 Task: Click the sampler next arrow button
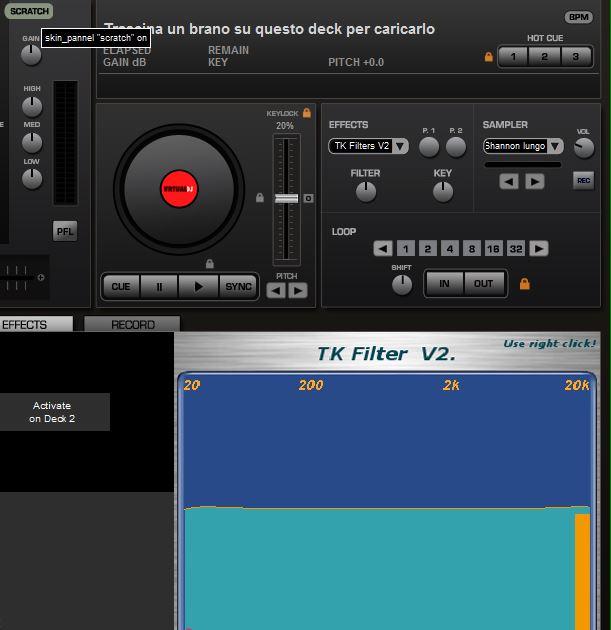tap(535, 181)
